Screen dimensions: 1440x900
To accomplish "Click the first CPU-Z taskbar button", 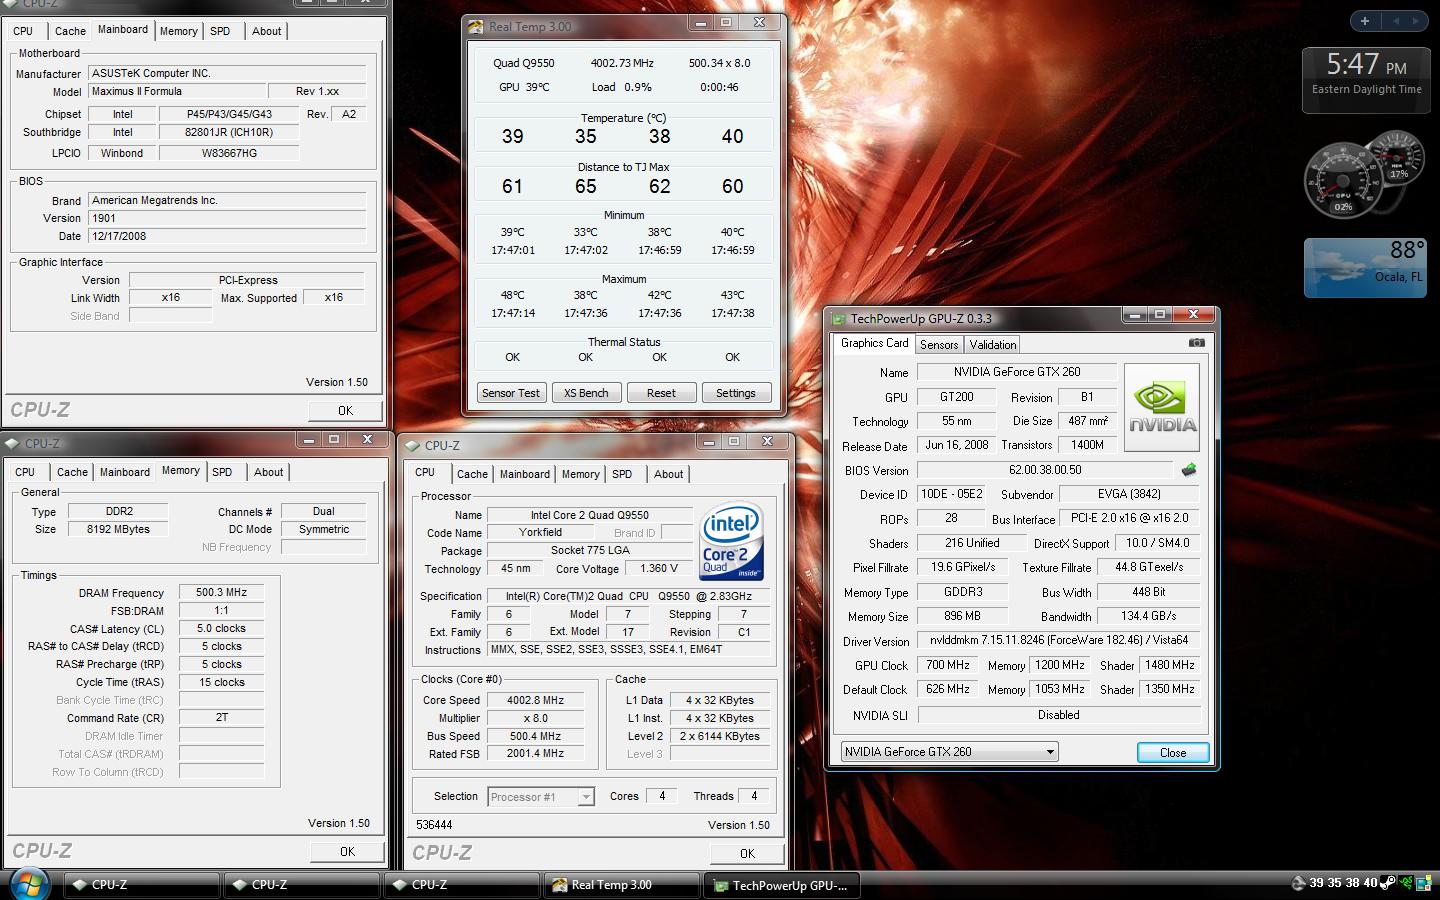I will 141,885.
